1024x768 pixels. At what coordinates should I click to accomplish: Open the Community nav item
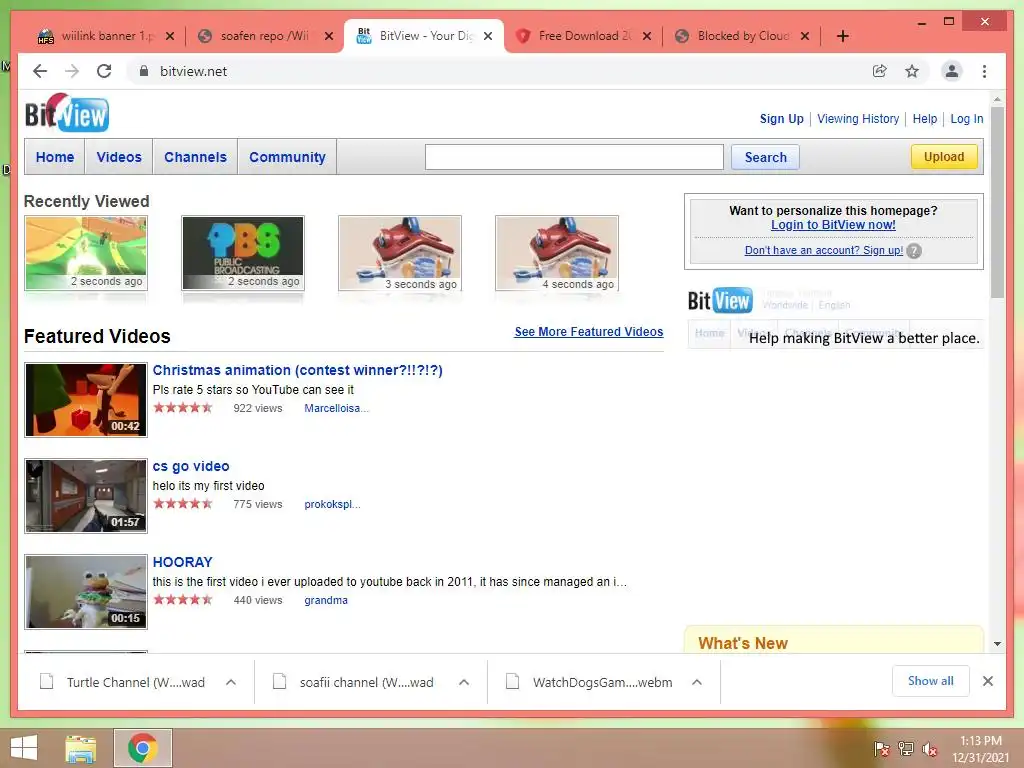[287, 157]
